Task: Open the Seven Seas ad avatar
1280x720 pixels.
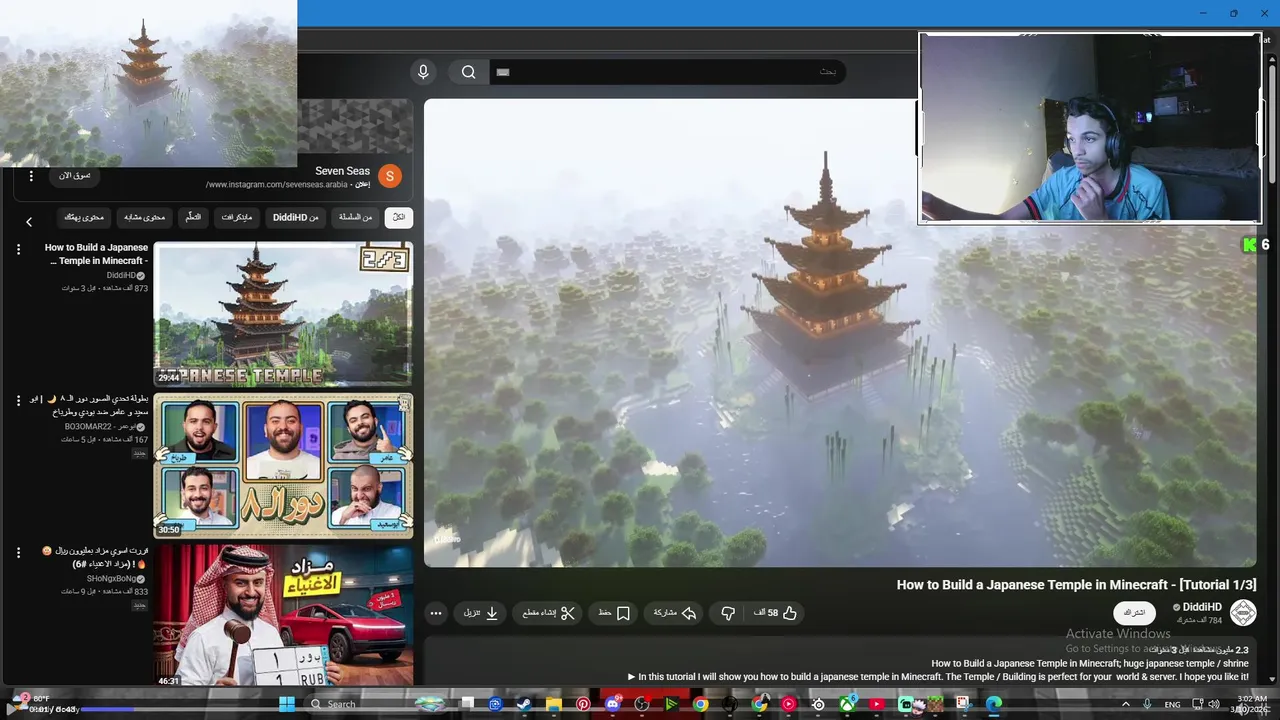Action: (x=390, y=176)
